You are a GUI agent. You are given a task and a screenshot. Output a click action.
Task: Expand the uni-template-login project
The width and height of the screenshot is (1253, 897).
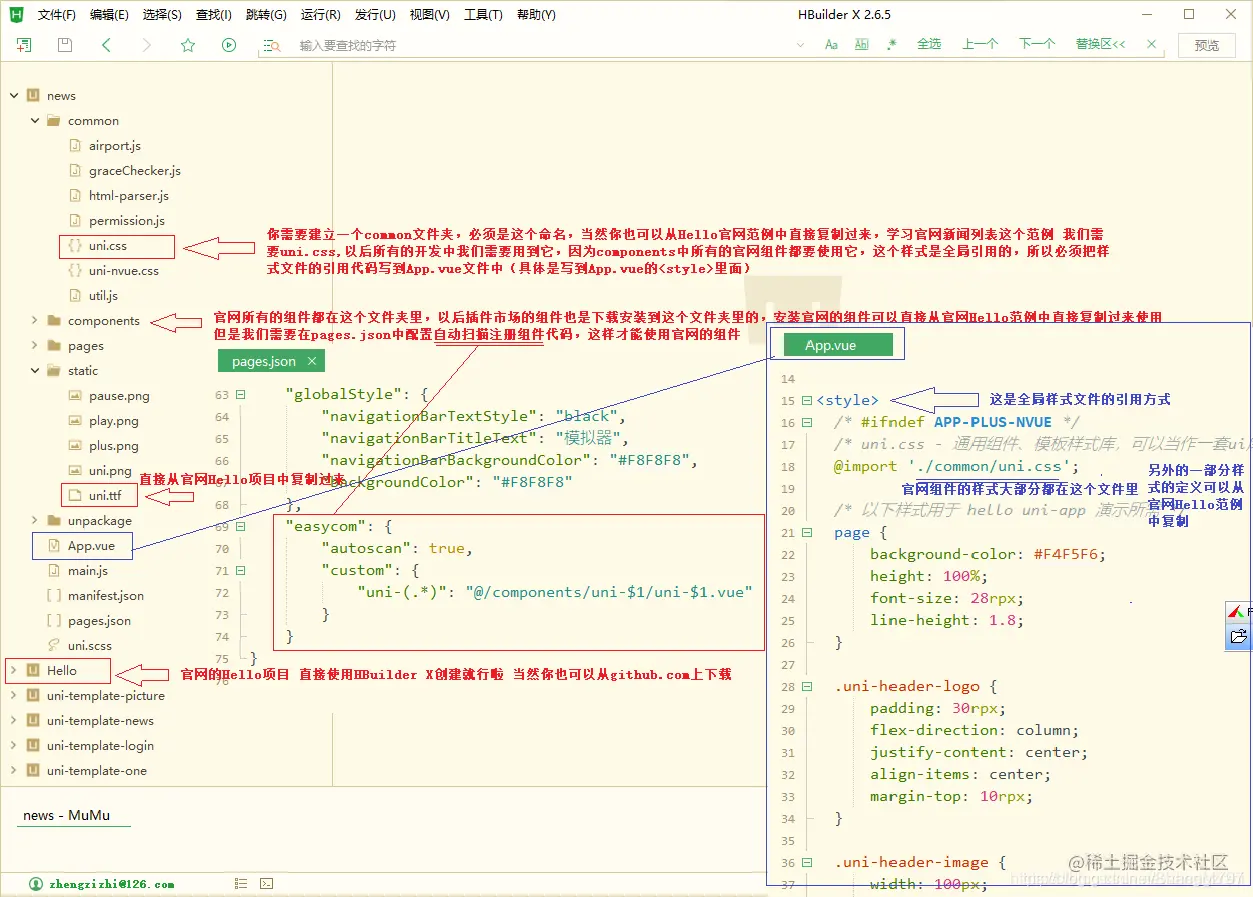coord(14,746)
